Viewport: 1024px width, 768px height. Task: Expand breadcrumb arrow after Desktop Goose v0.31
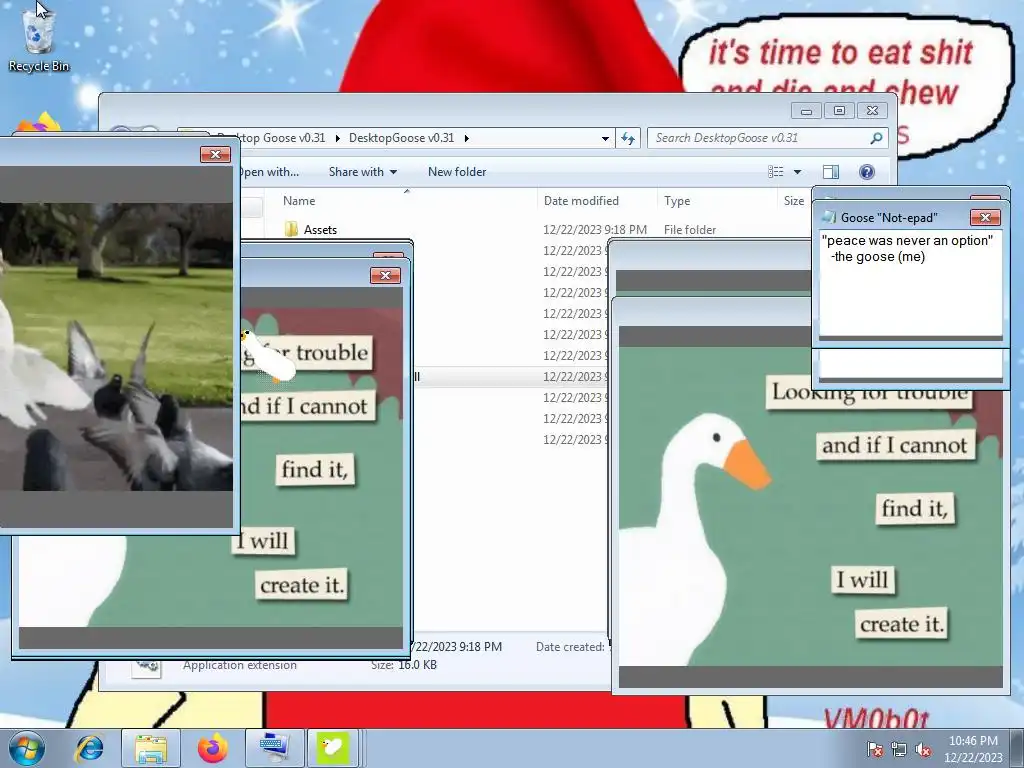coord(338,138)
